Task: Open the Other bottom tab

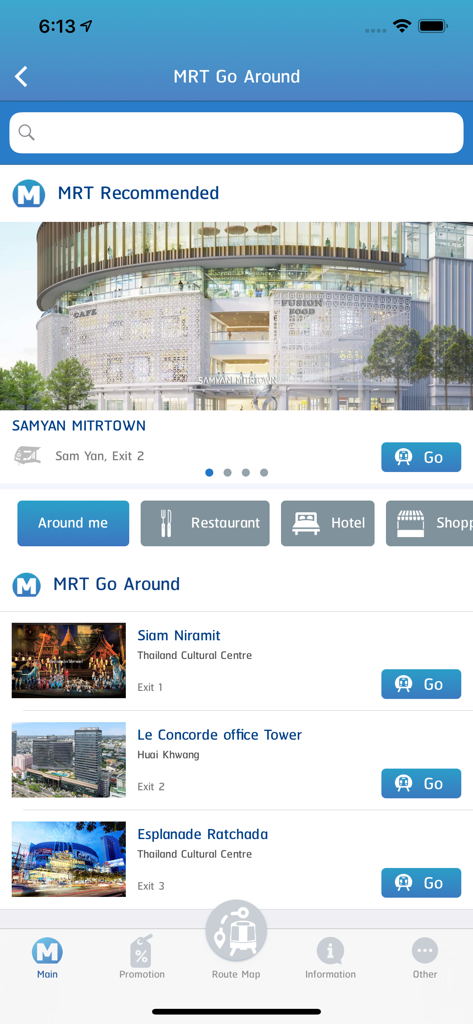Action: click(x=425, y=958)
